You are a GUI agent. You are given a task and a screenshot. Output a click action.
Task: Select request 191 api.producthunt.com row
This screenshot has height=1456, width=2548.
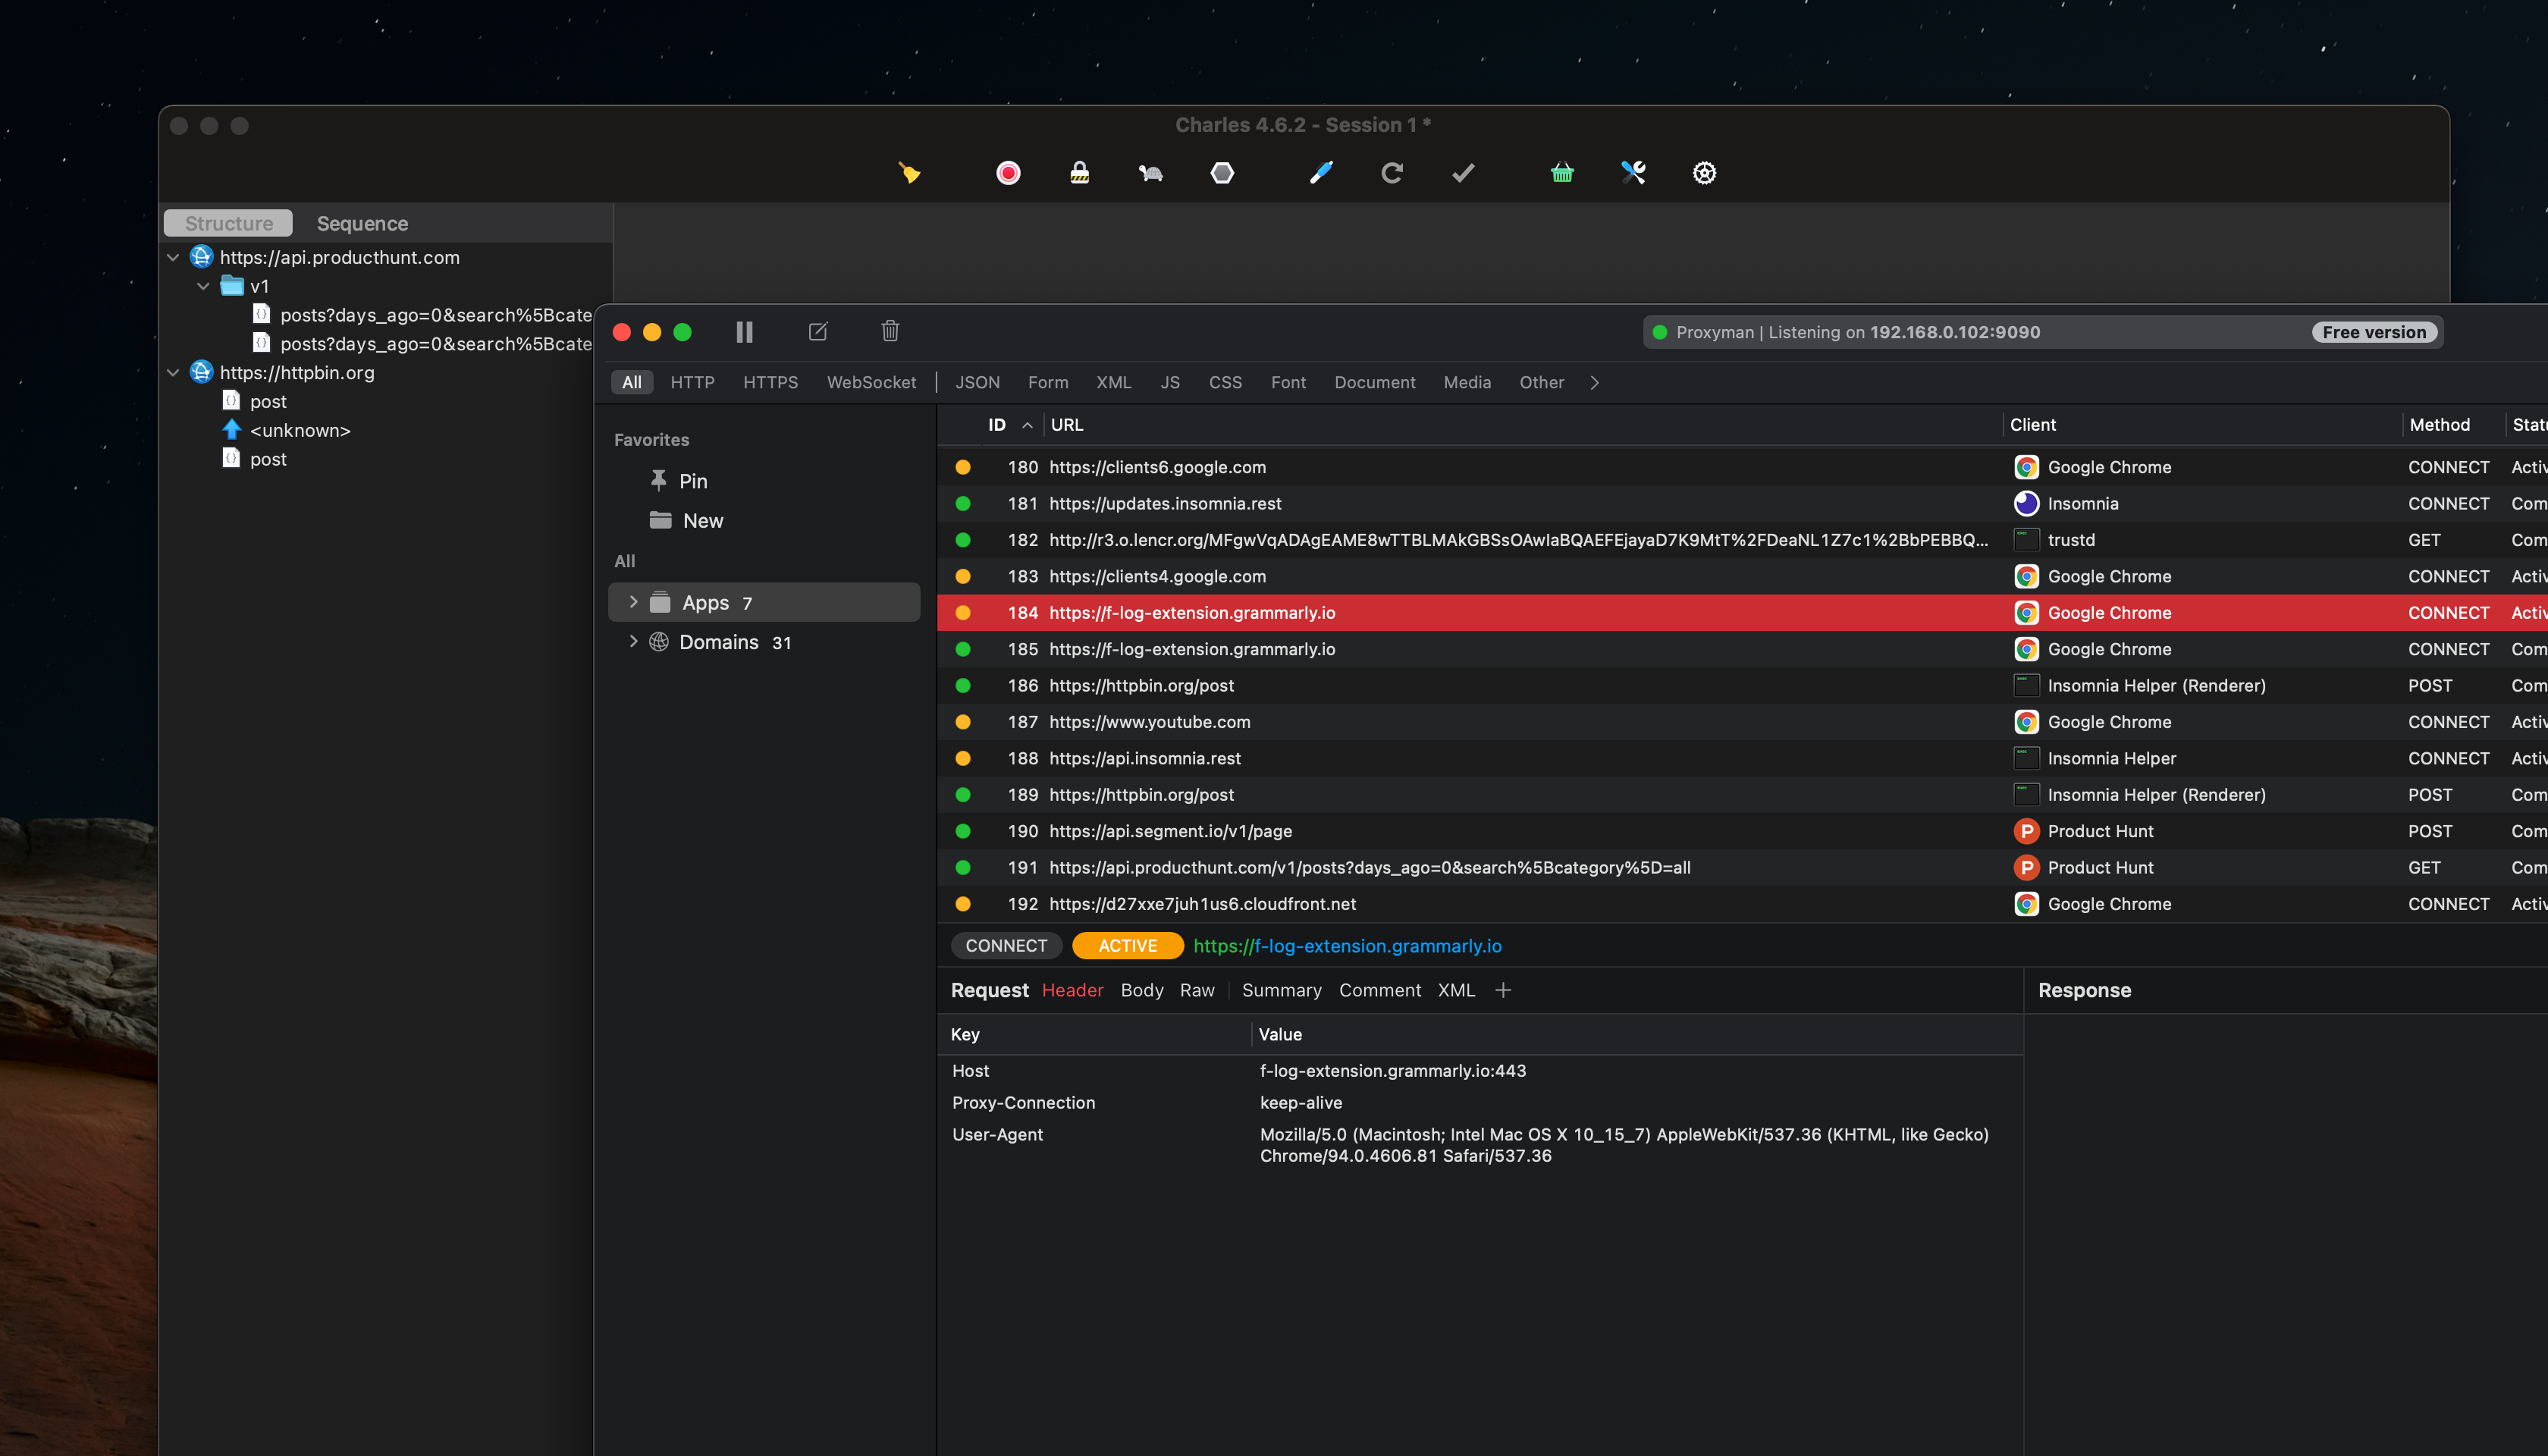coord(1369,867)
